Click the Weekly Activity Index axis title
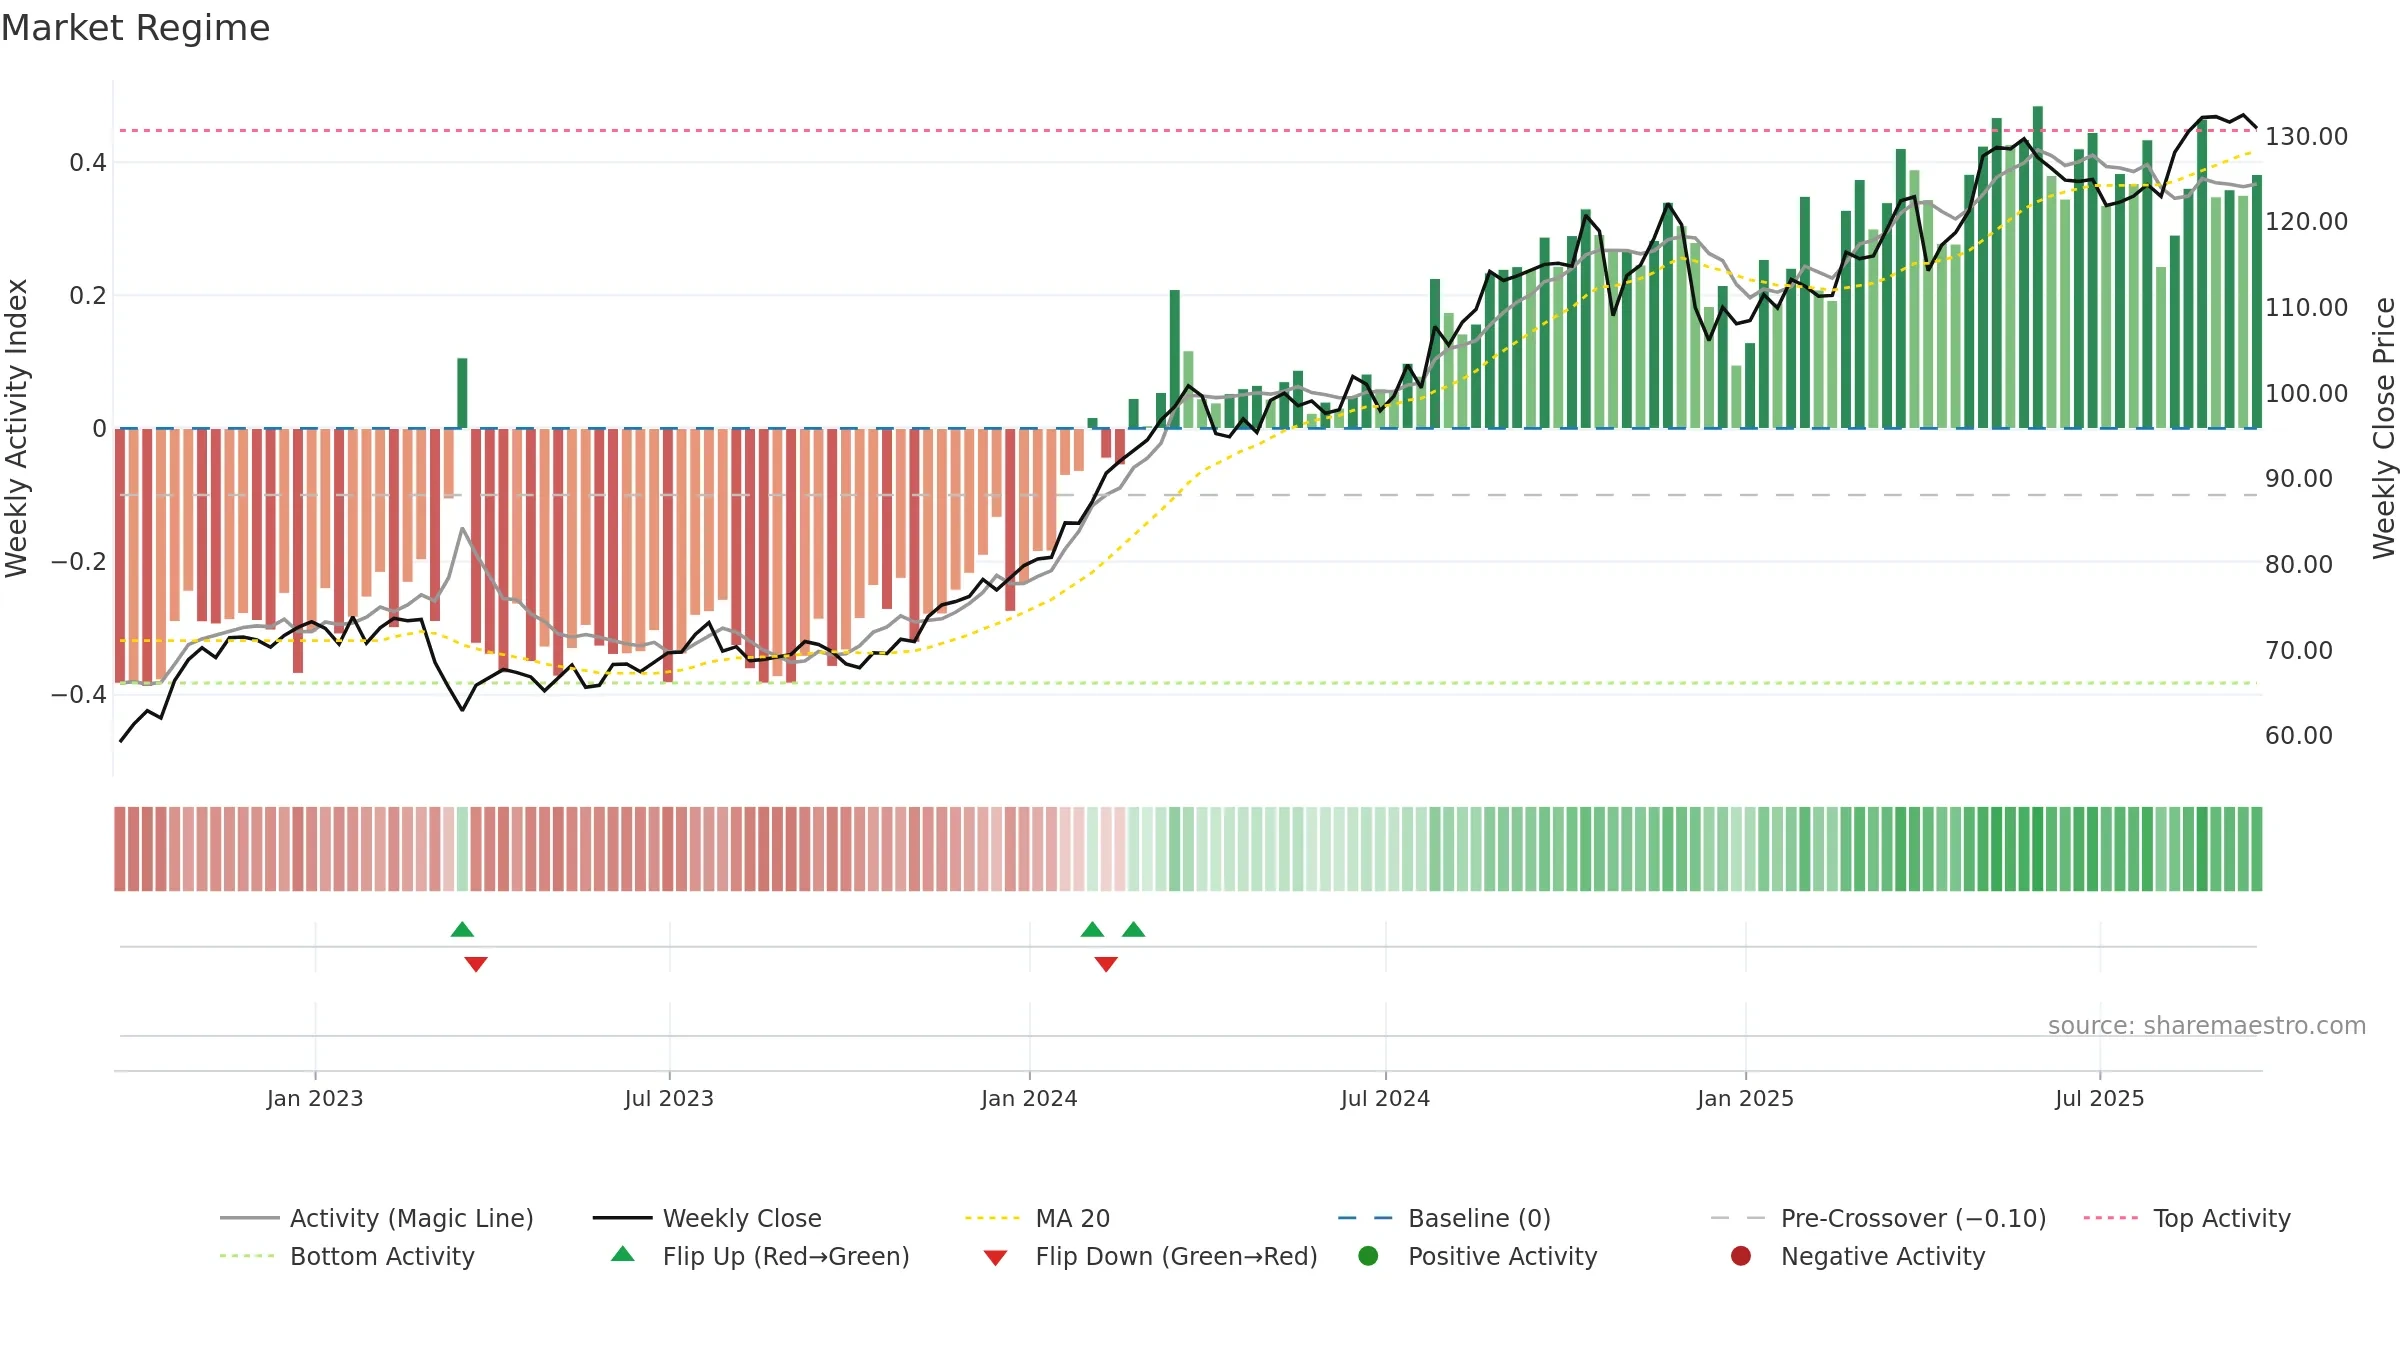This screenshot has width=2400, height=1350. (17, 428)
